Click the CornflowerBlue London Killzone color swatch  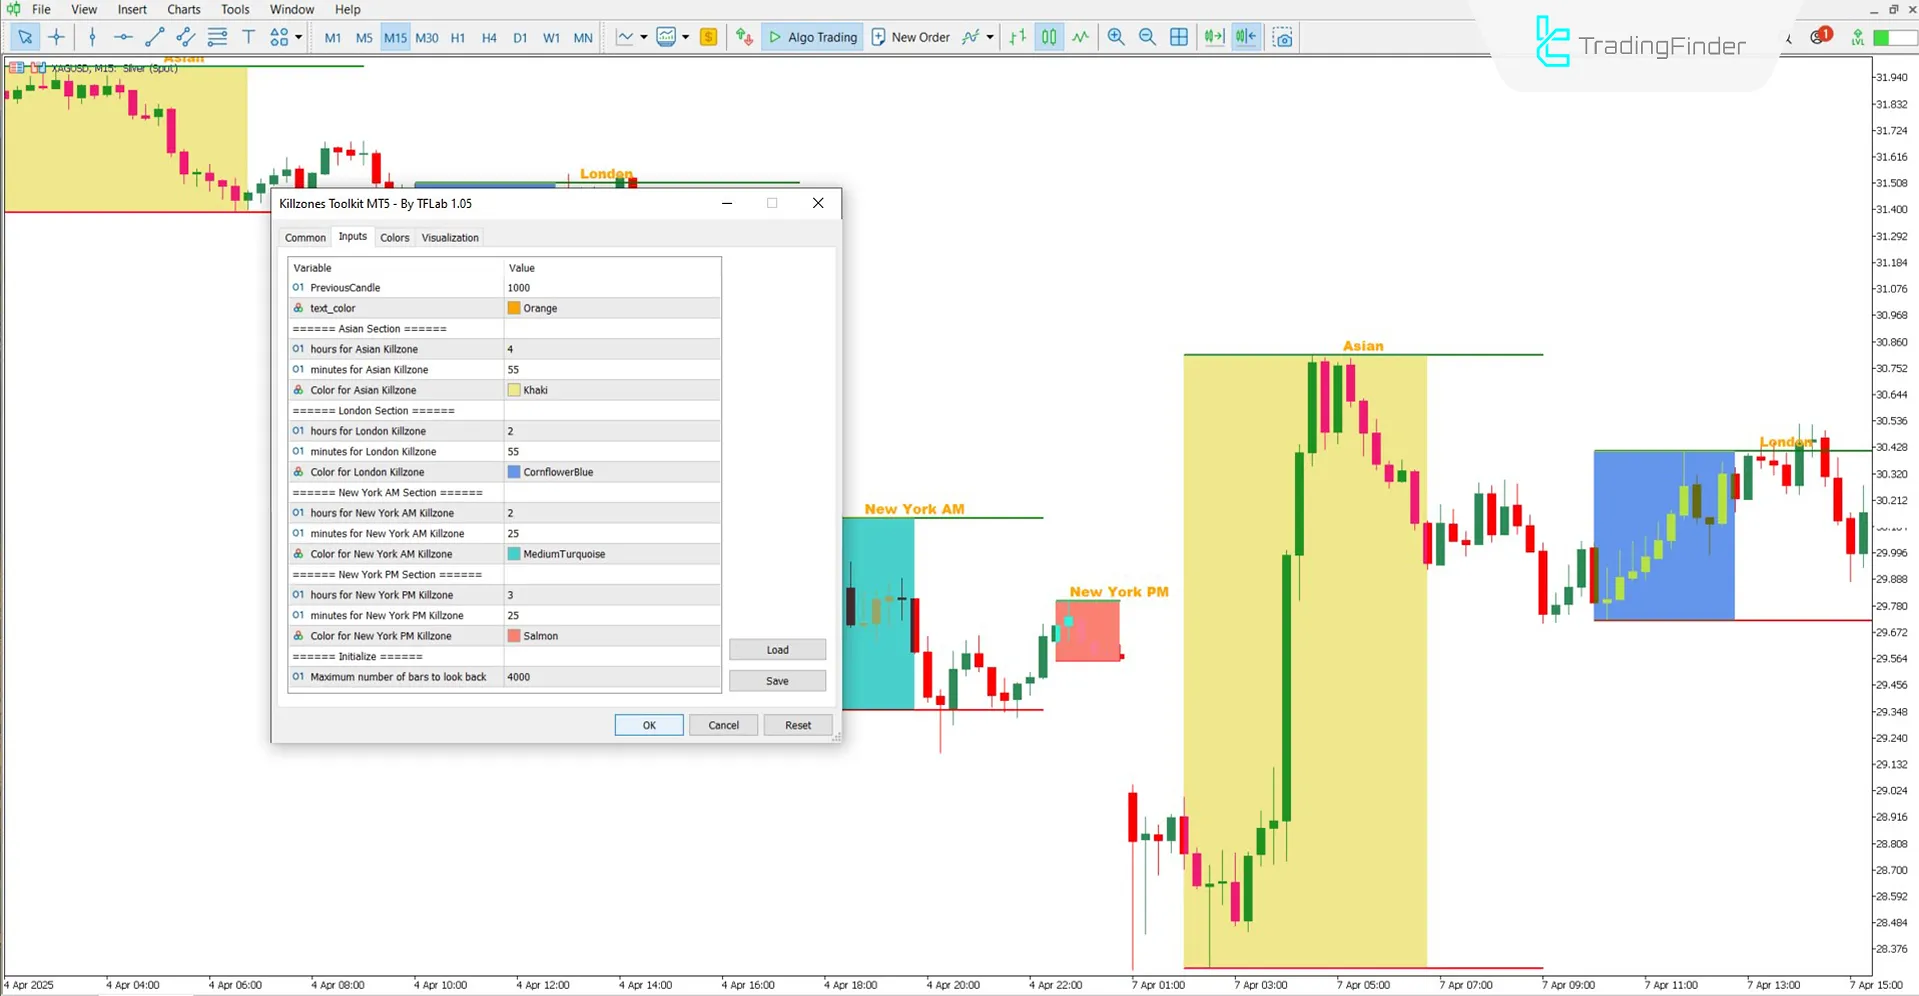pyautogui.click(x=514, y=472)
